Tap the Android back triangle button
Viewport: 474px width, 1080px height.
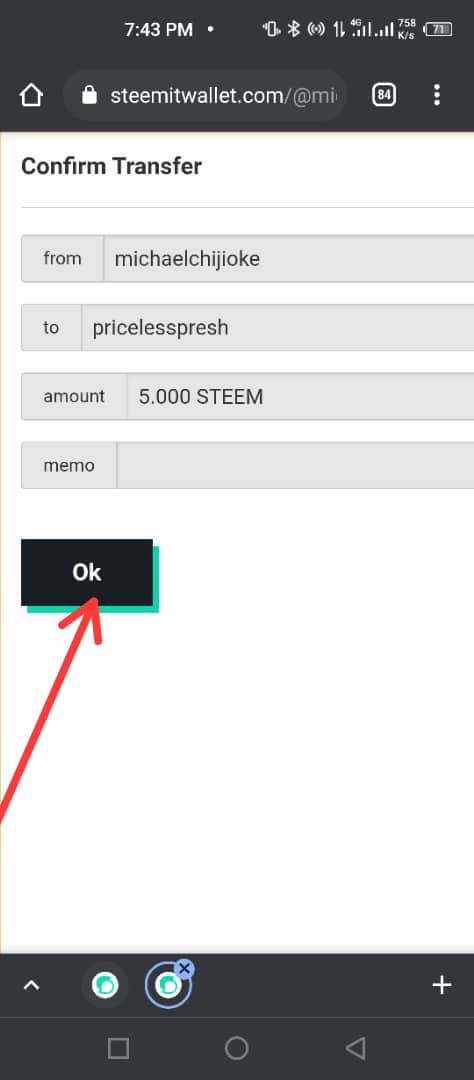coord(355,1048)
